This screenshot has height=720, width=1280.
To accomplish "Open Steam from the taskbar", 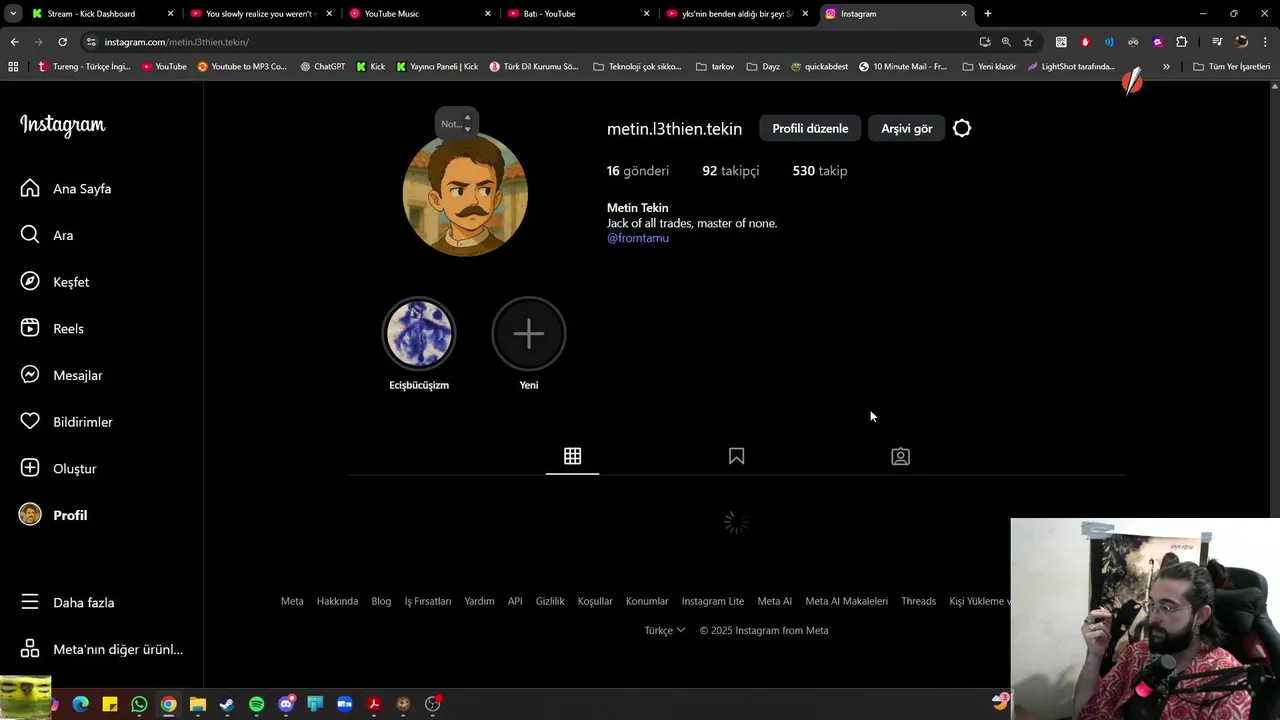I will coord(227,705).
